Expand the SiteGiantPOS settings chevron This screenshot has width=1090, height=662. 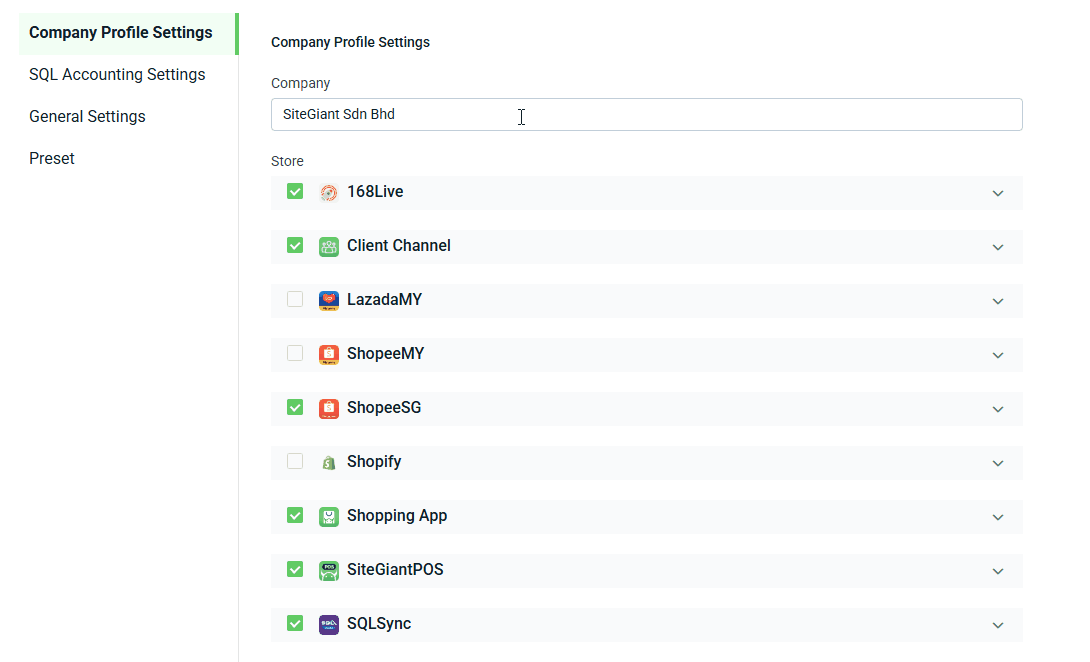click(x=997, y=571)
